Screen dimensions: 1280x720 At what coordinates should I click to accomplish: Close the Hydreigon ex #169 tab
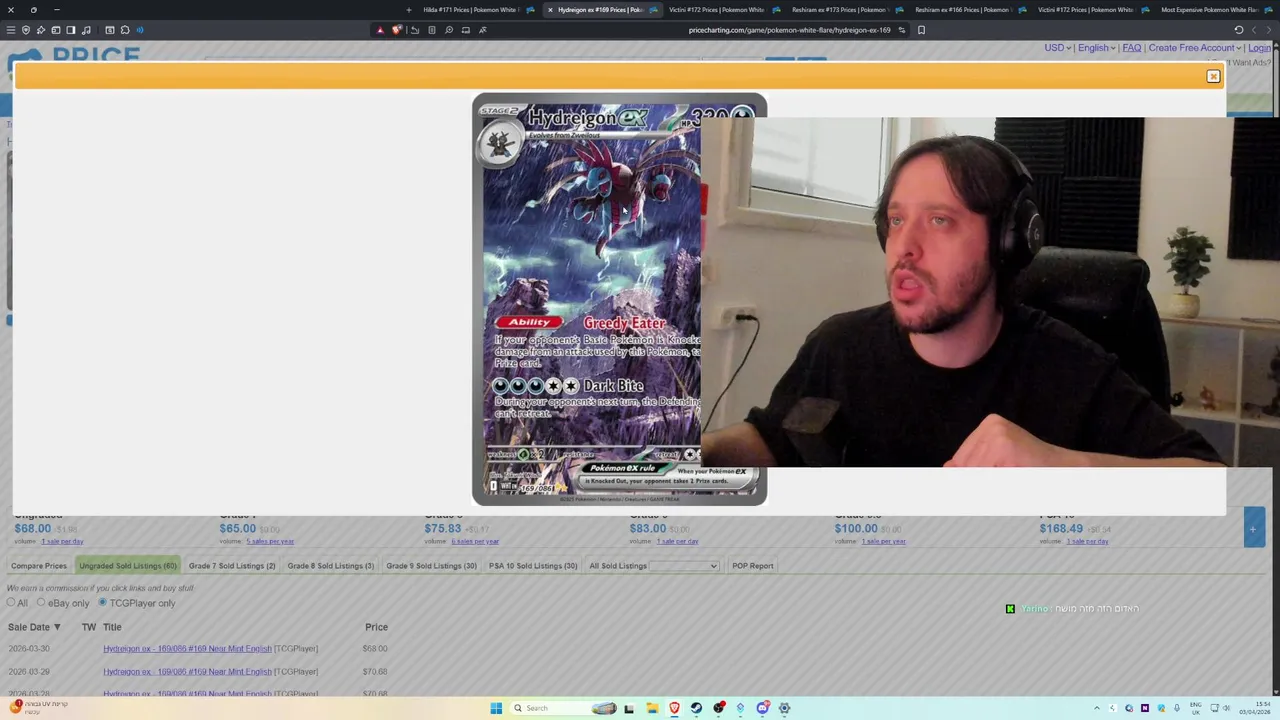click(550, 10)
